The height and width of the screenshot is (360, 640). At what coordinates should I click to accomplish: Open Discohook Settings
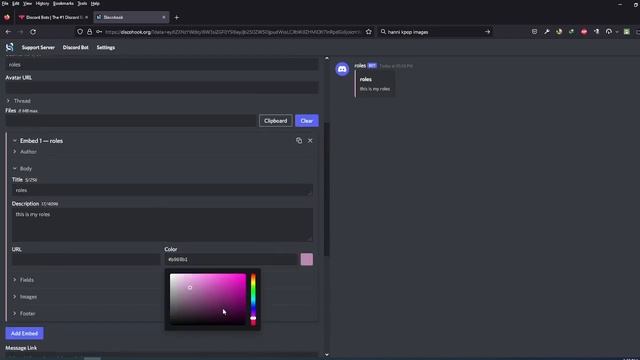(x=106, y=47)
